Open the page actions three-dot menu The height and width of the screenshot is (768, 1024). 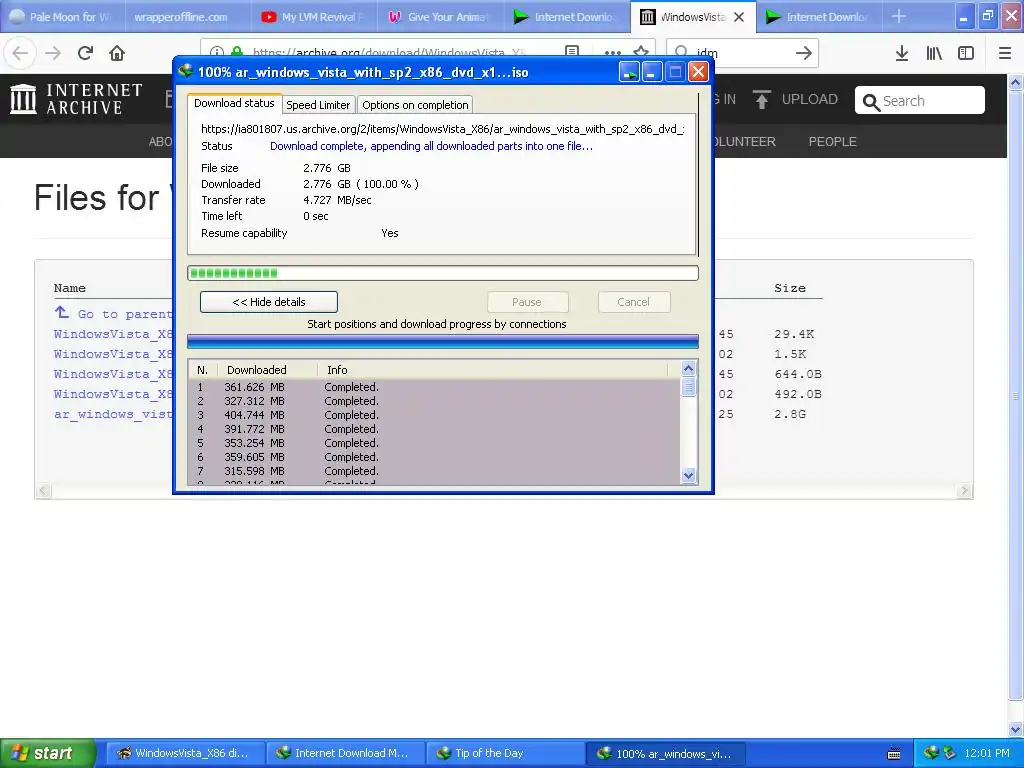coord(613,53)
